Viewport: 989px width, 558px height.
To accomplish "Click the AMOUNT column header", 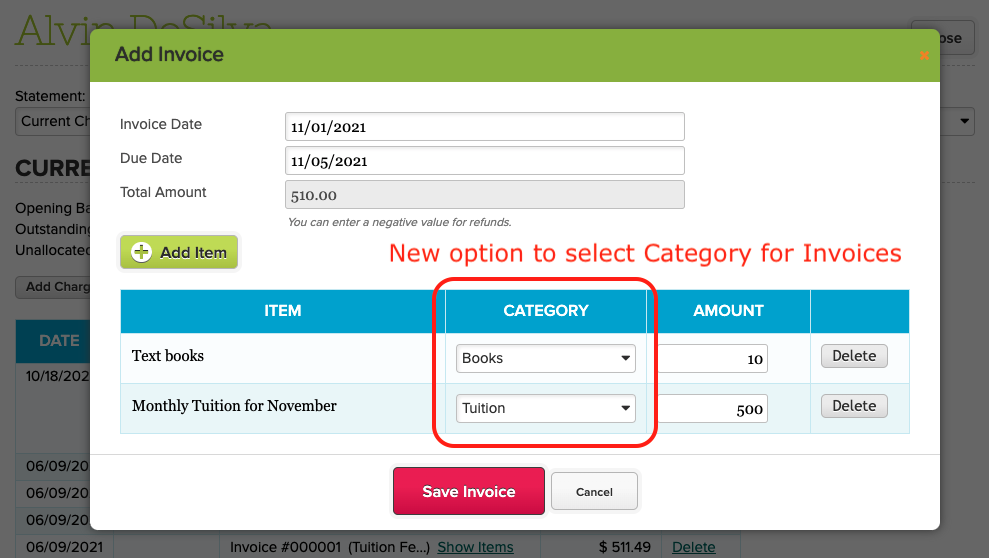I will [728, 311].
